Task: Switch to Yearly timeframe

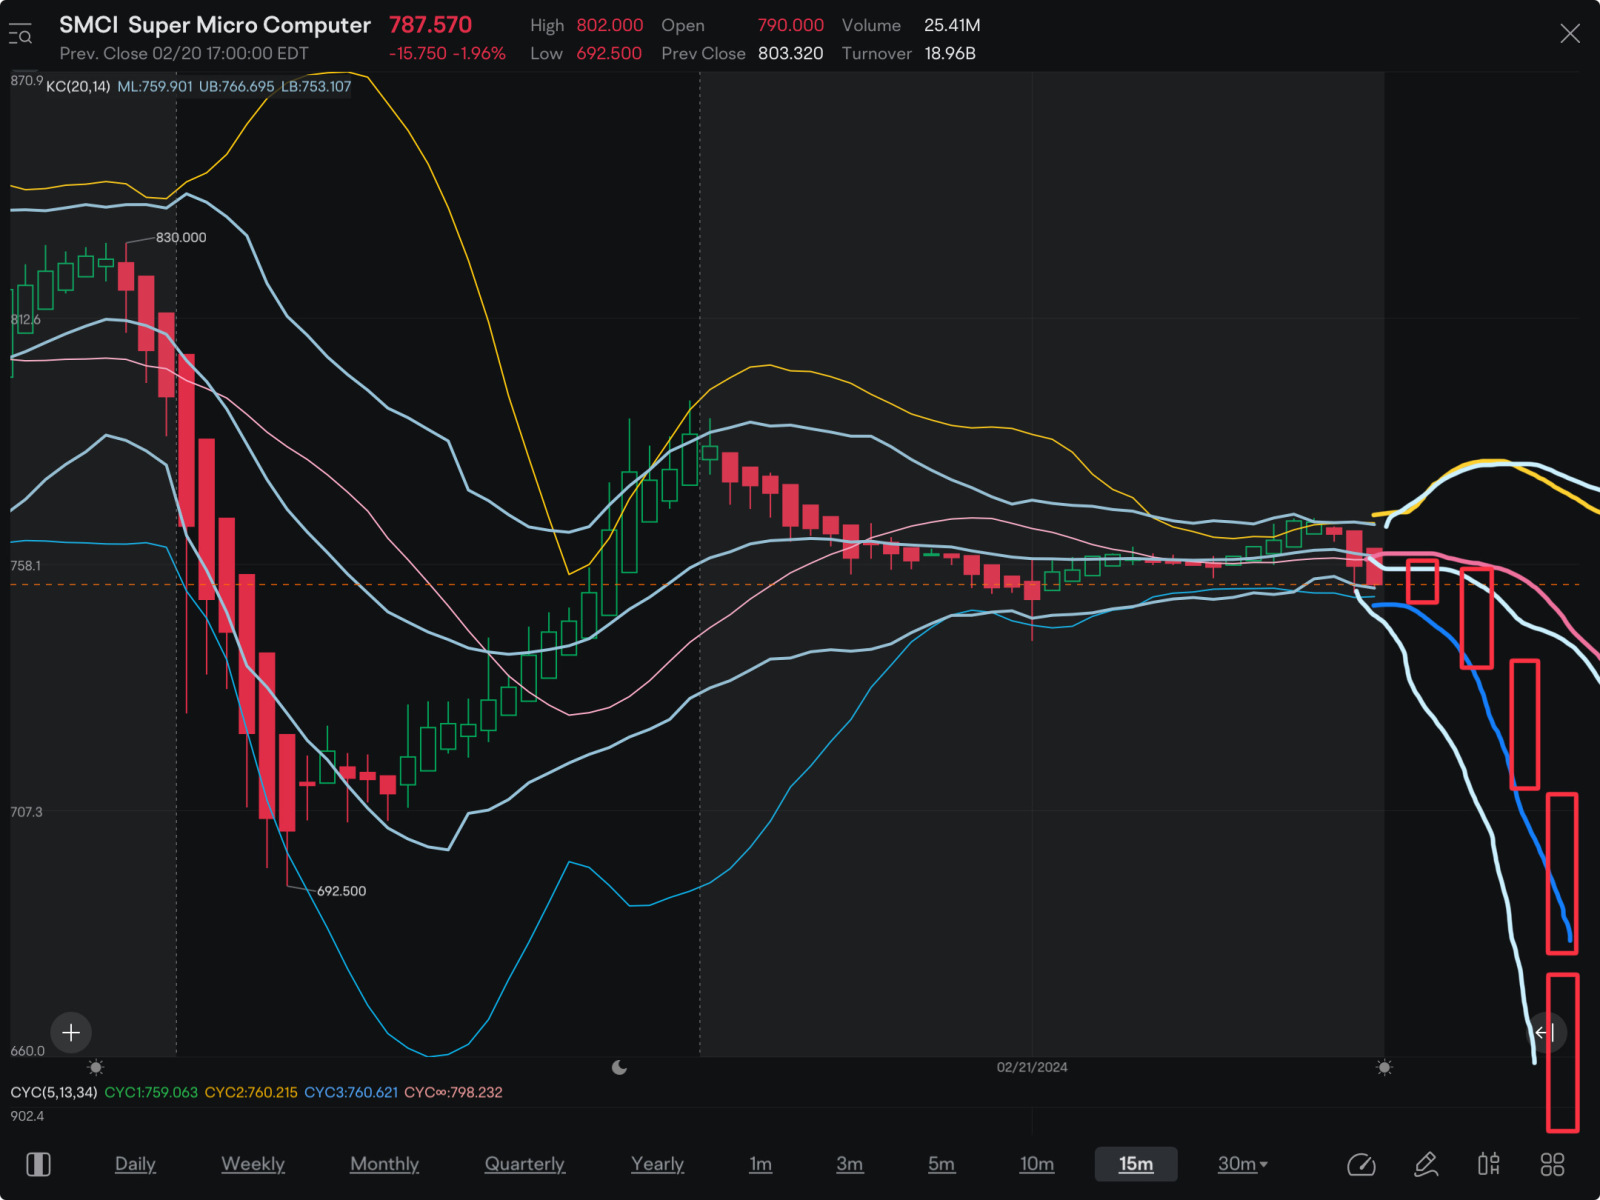Action: tap(657, 1164)
